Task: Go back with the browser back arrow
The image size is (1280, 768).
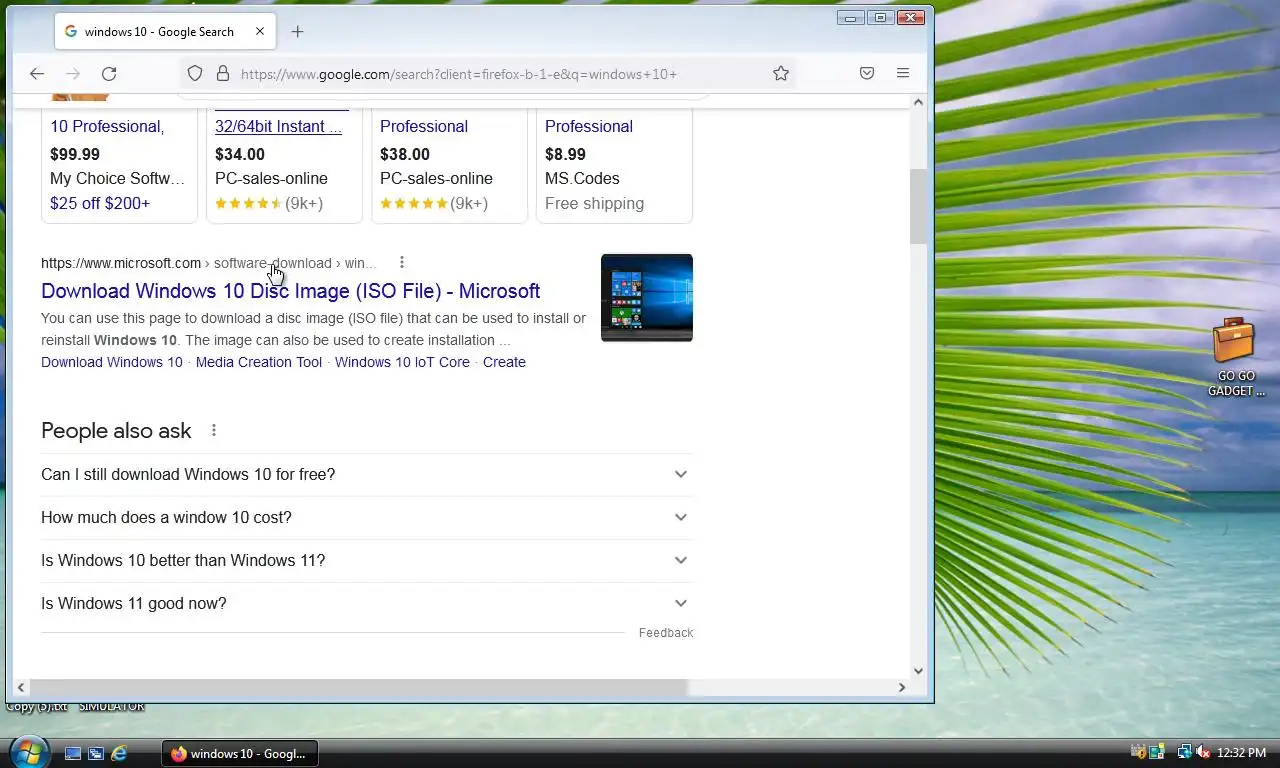Action: [x=37, y=73]
